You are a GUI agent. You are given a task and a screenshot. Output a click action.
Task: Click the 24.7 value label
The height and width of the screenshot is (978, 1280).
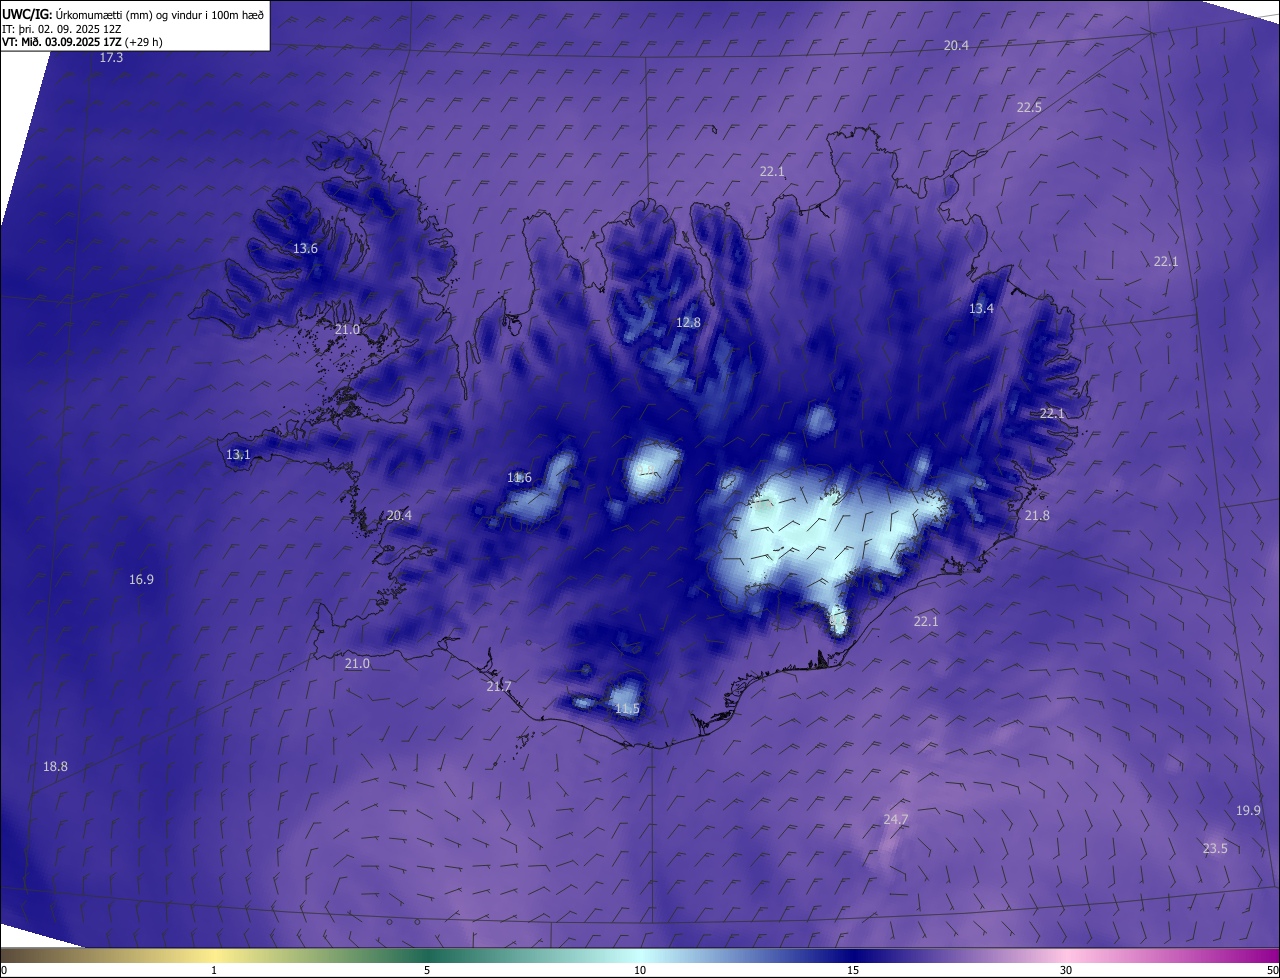click(x=895, y=819)
